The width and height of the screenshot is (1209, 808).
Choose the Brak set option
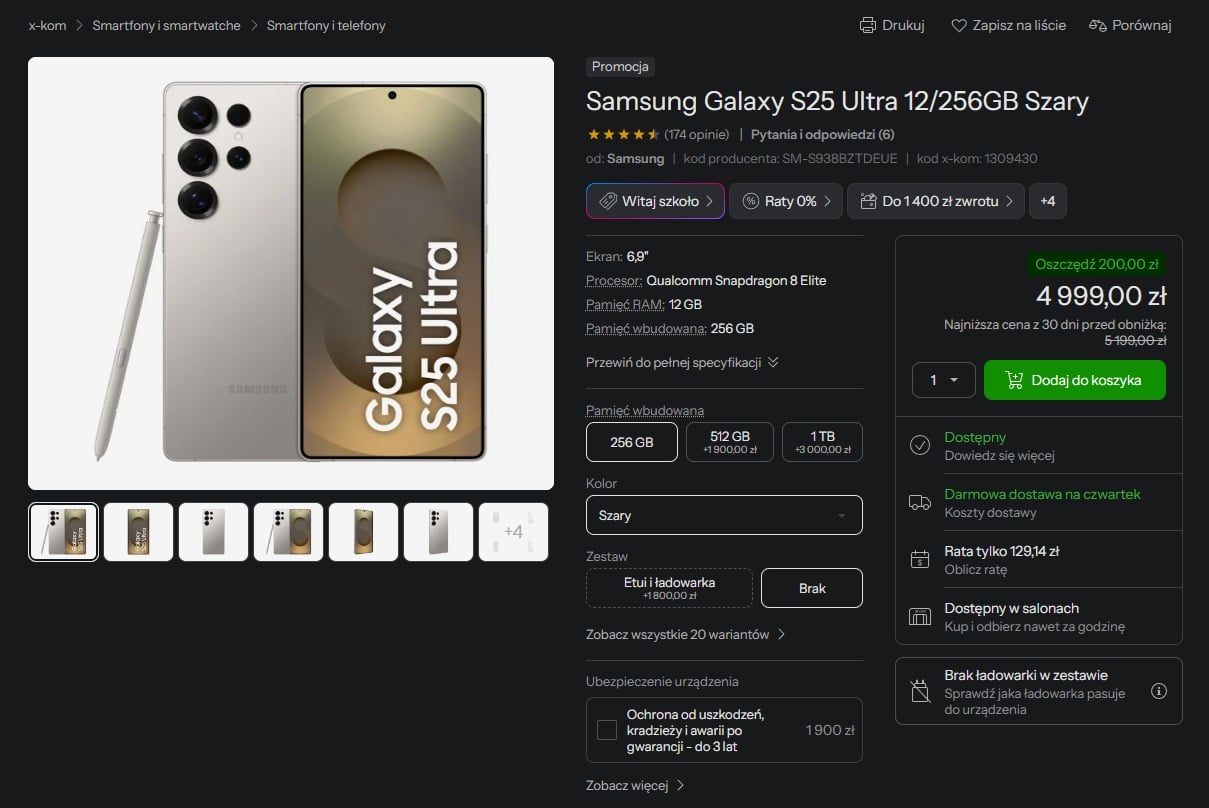pos(812,588)
